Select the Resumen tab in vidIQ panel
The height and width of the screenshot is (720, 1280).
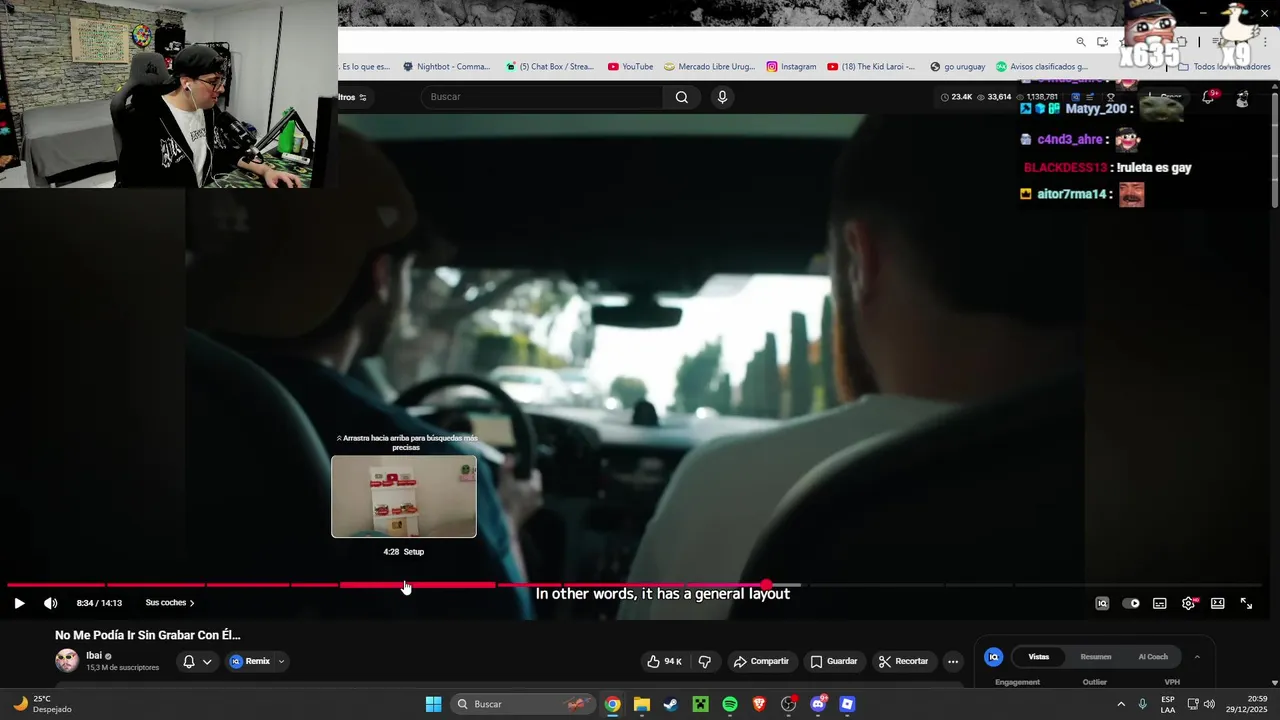click(1096, 657)
